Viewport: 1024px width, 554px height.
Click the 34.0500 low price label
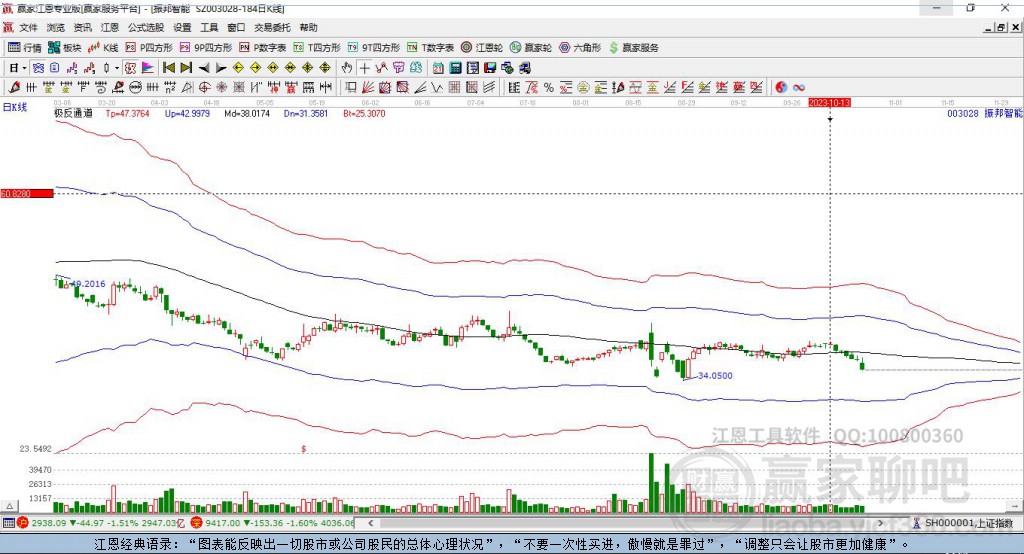tap(715, 376)
